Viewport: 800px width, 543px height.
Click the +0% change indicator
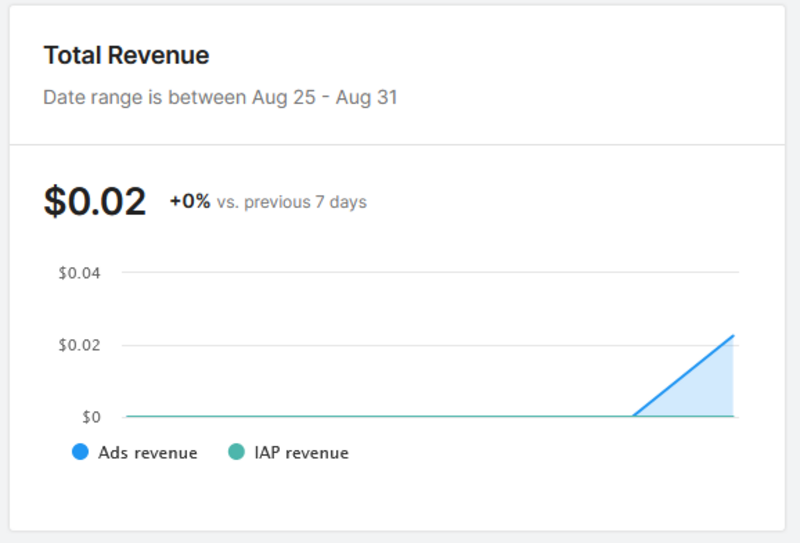190,201
